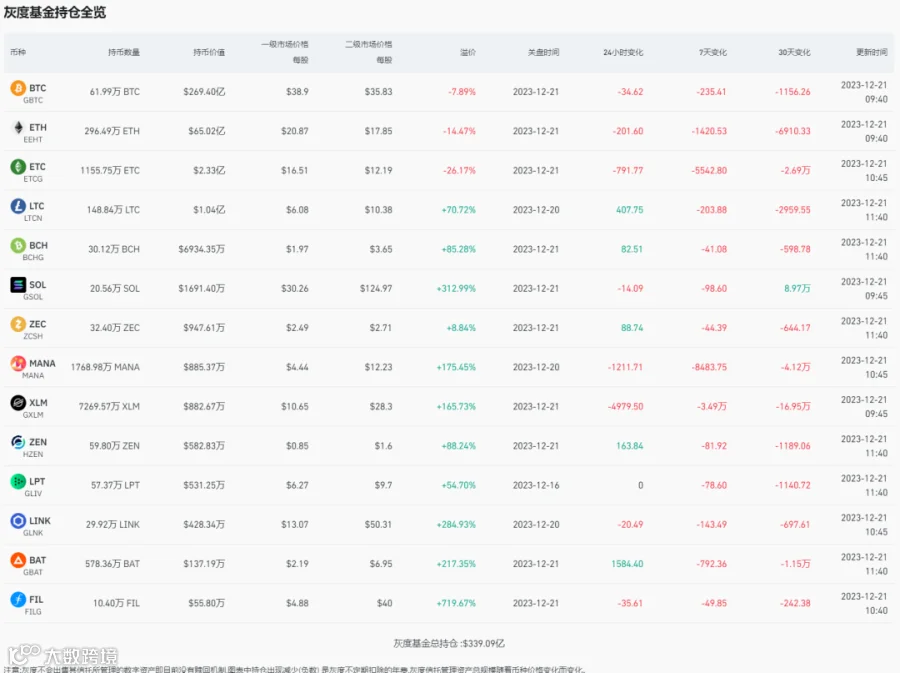The width and height of the screenshot is (900, 673).
Task: Click holdings value 61.99万 BTC
Action: tap(115, 92)
